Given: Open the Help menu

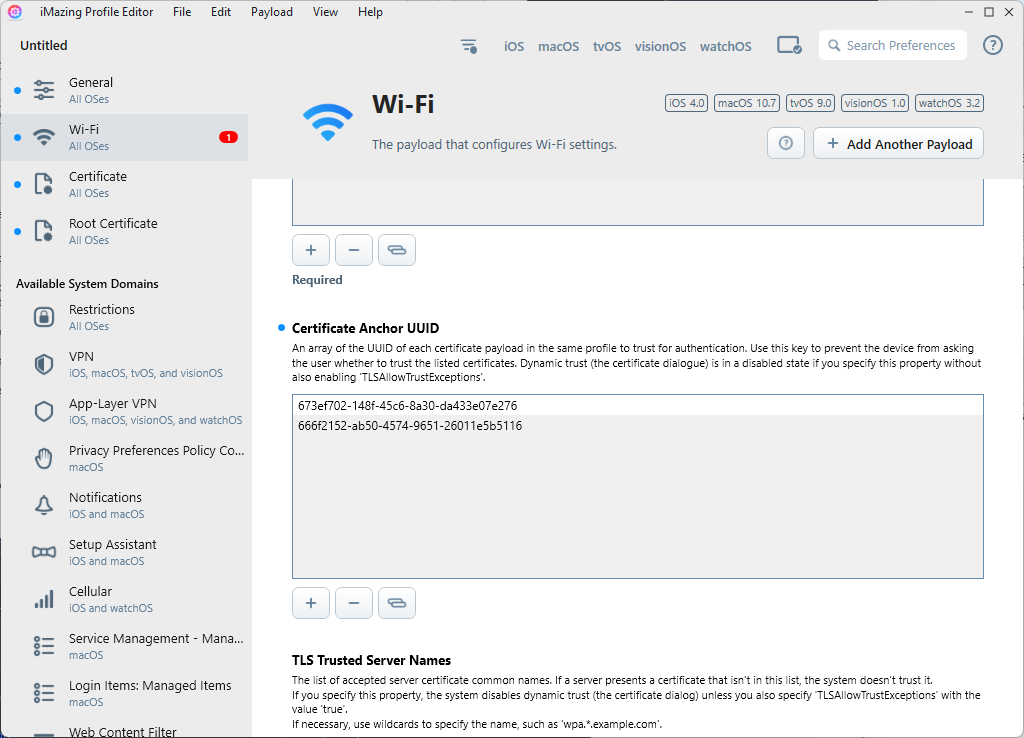Looking at the screenshot, I should [x=370, y=12].
